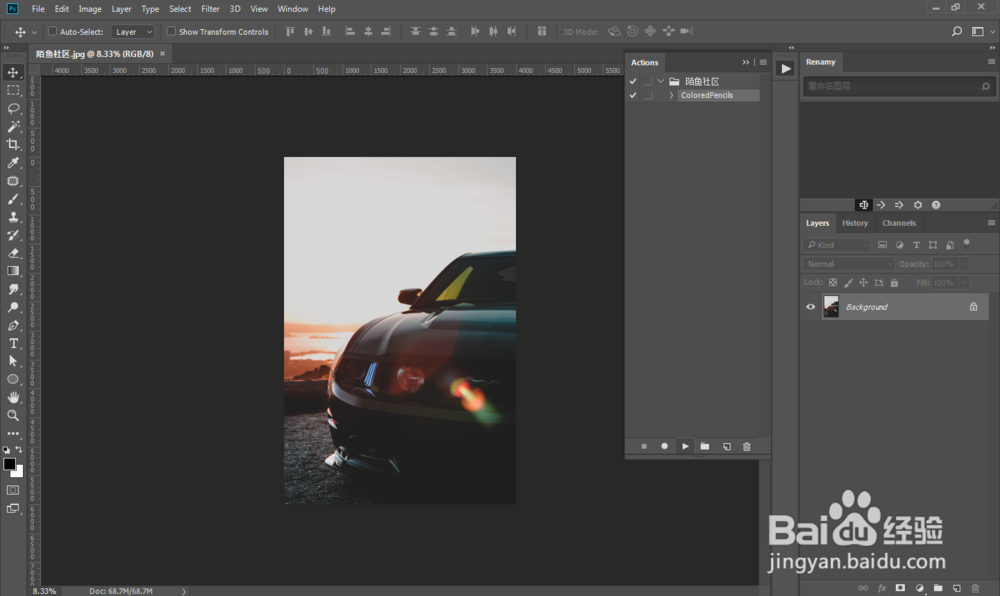Image resolution: width=1000 pixels, height=596 pixels.
Task: Select the Ellipse shape tool
Action: pyautogui.click(x=13, y=379)
